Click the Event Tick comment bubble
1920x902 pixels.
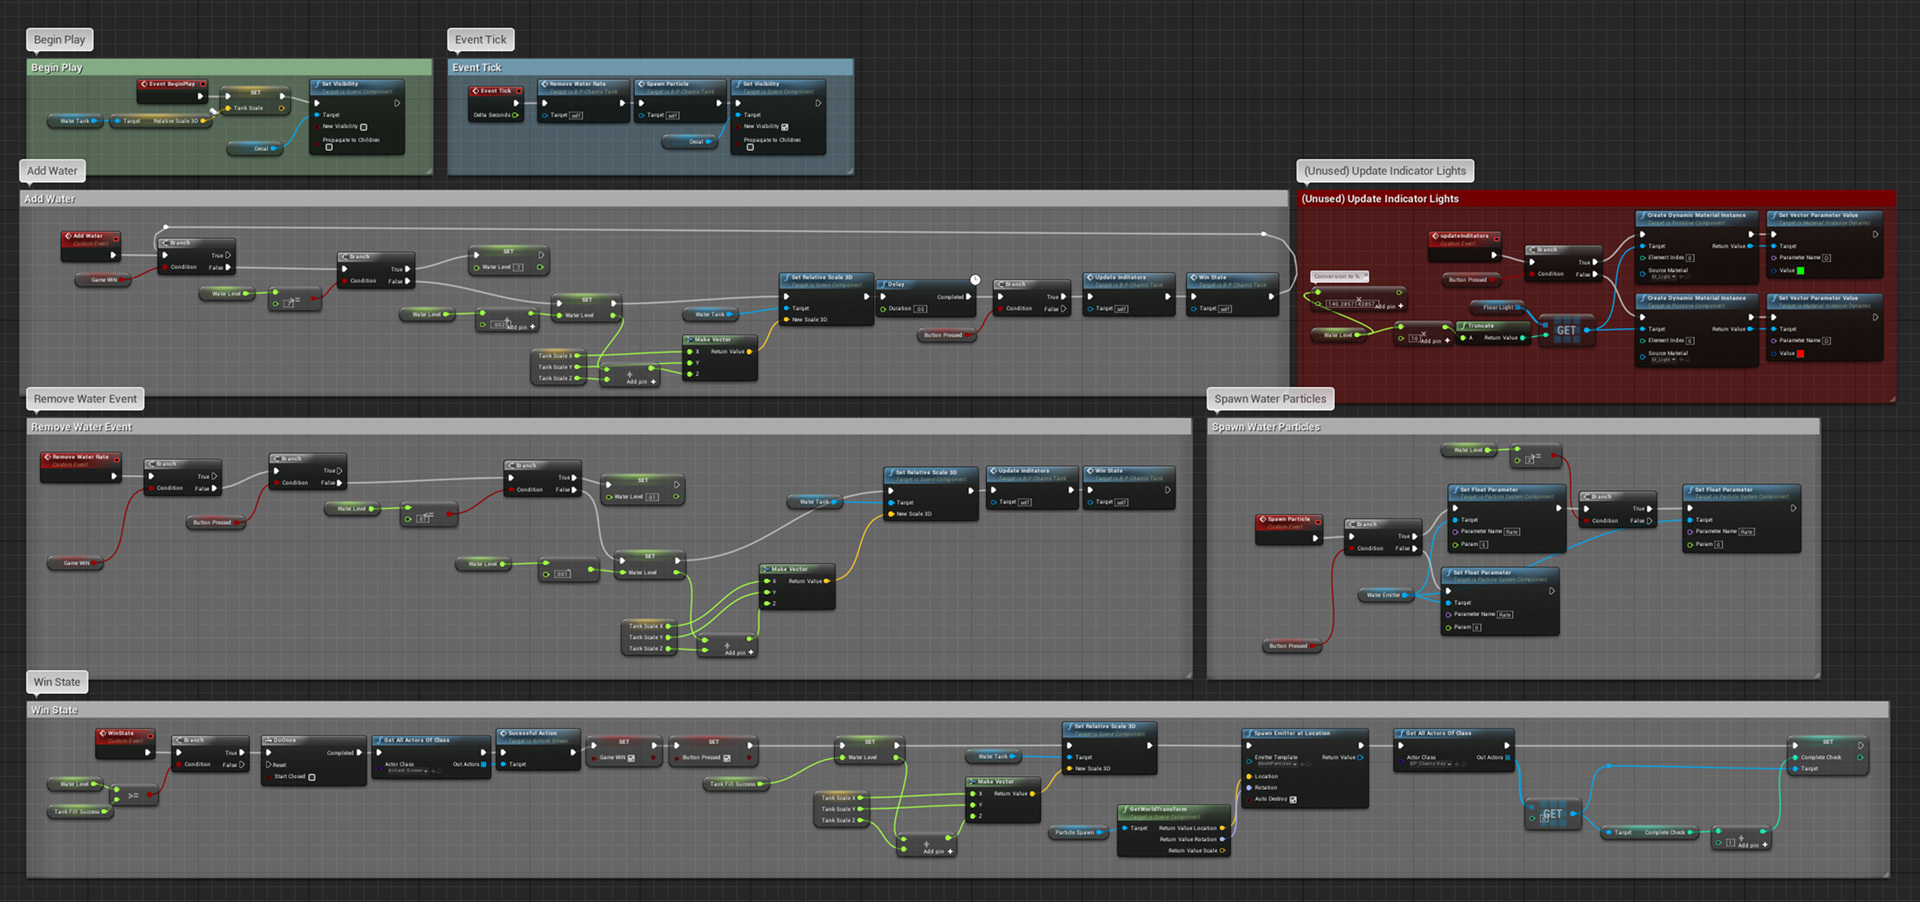pyautogui.click(x=481, y=40)
